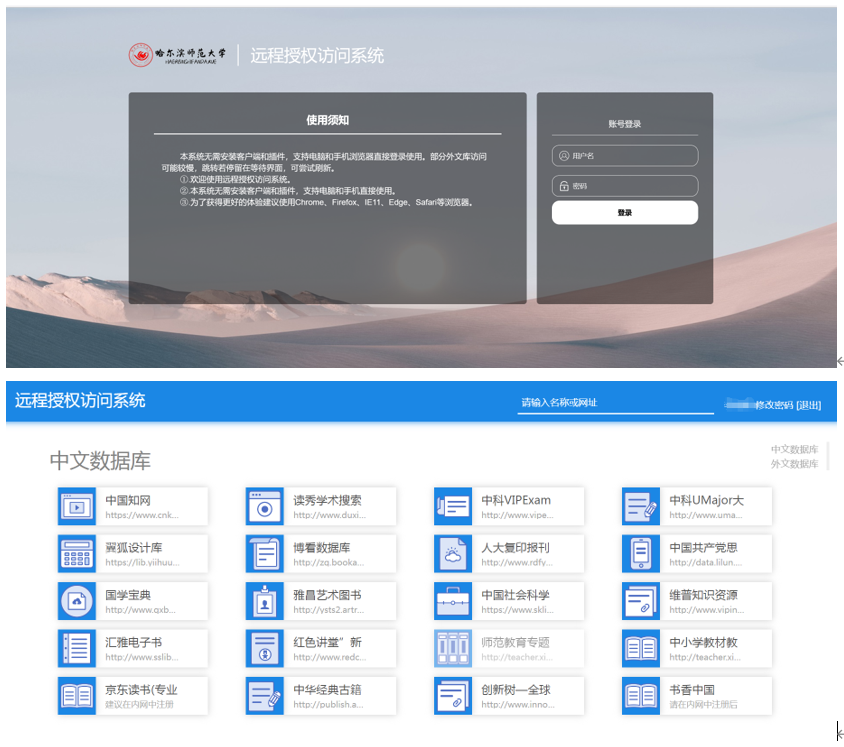Open the 中科UMajor大 database icon
This screenshot has height=747, width=844.
pos(641,506)
